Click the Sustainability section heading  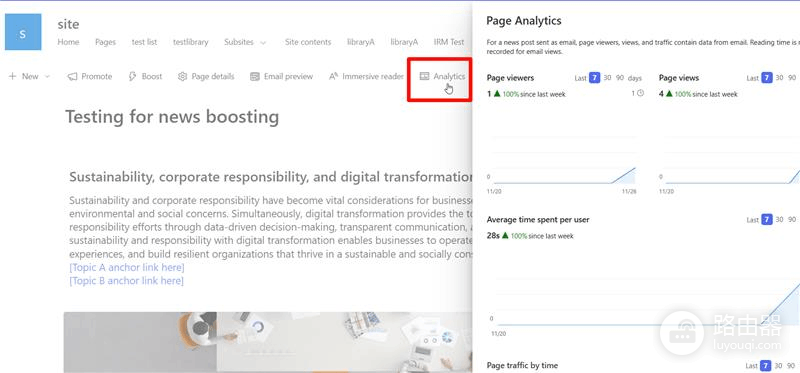(x=271, y=177)
